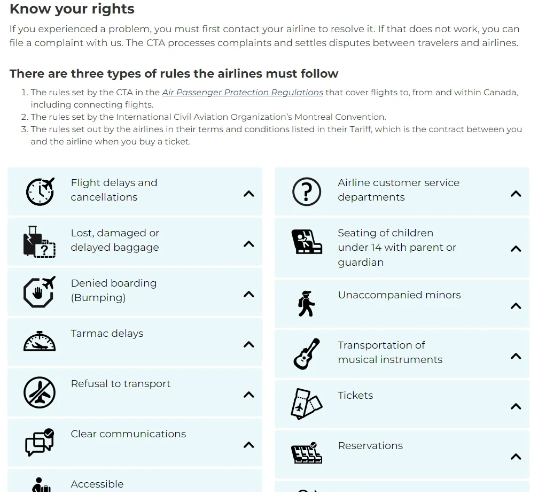Screen dimensions: 540x492
Task: Click the tickets boarding pass icon
Action: (306, 404)
